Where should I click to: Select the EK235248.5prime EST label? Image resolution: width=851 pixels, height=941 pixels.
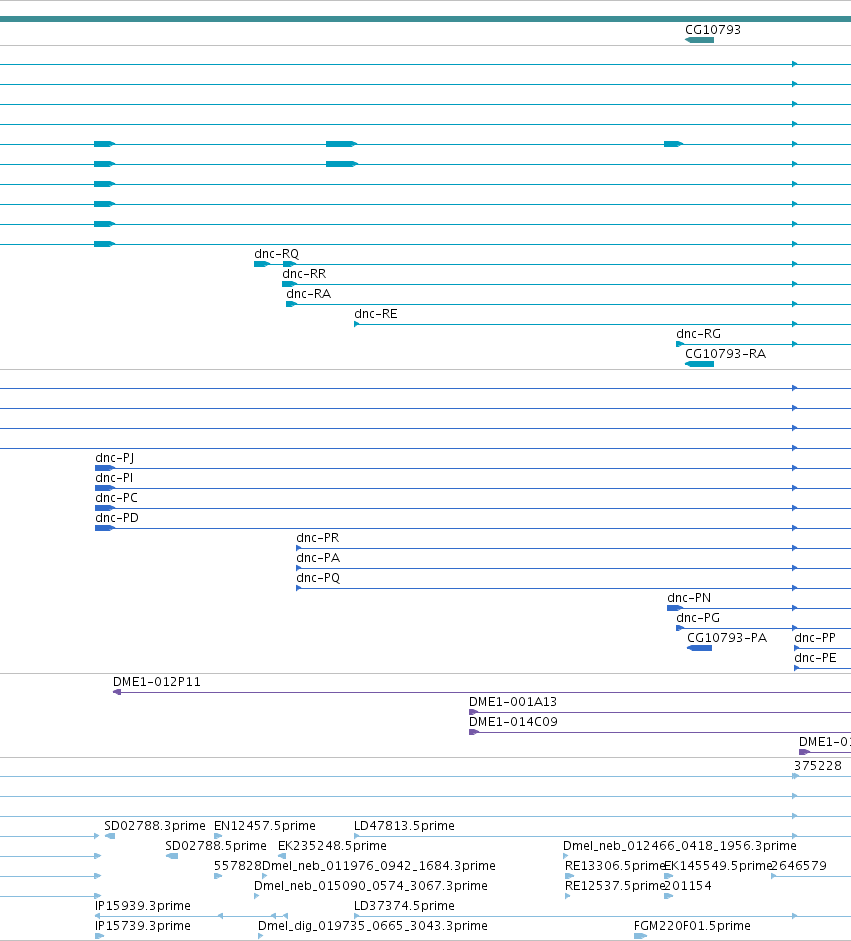pyautogui.click(x=332, y=846)
